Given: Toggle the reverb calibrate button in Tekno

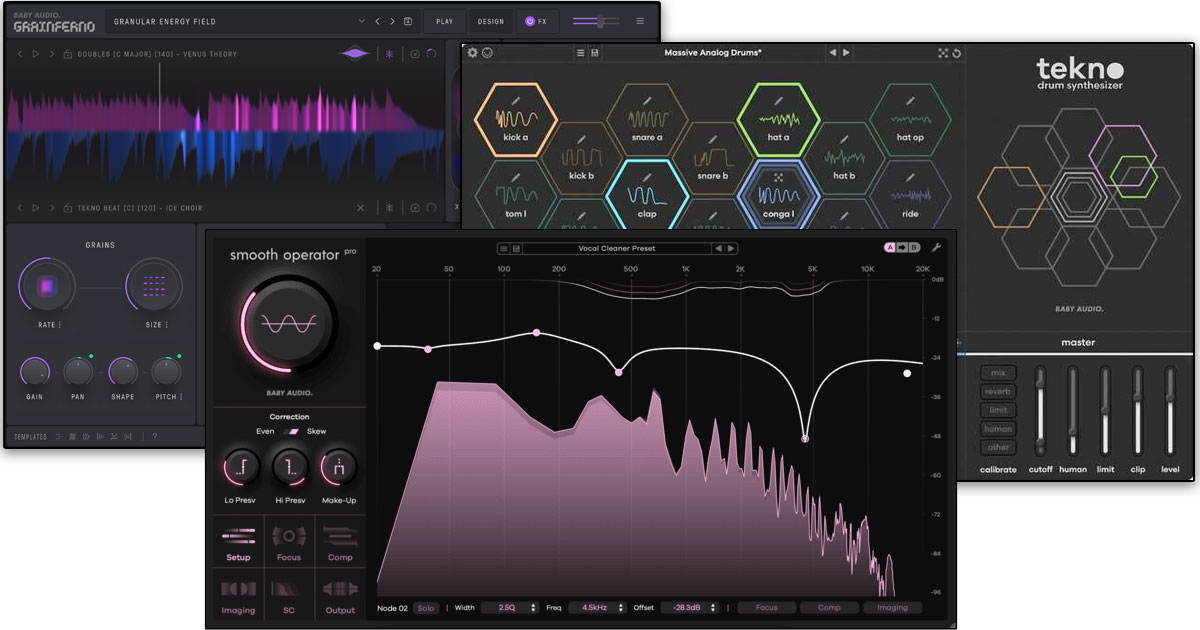Looking at the screenshot, I should 998,392.
